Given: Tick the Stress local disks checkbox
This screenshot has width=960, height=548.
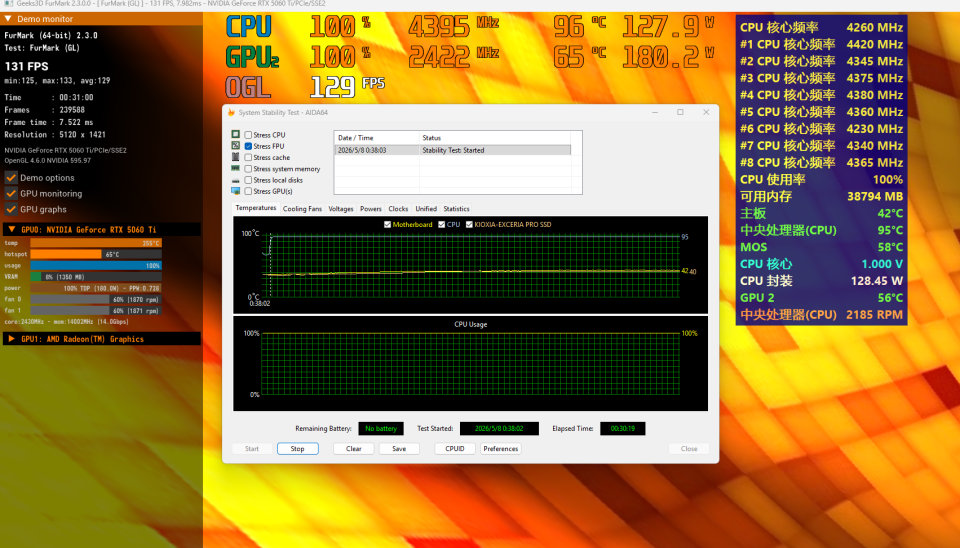Looking at the screenshot, I should click(248, 180).
